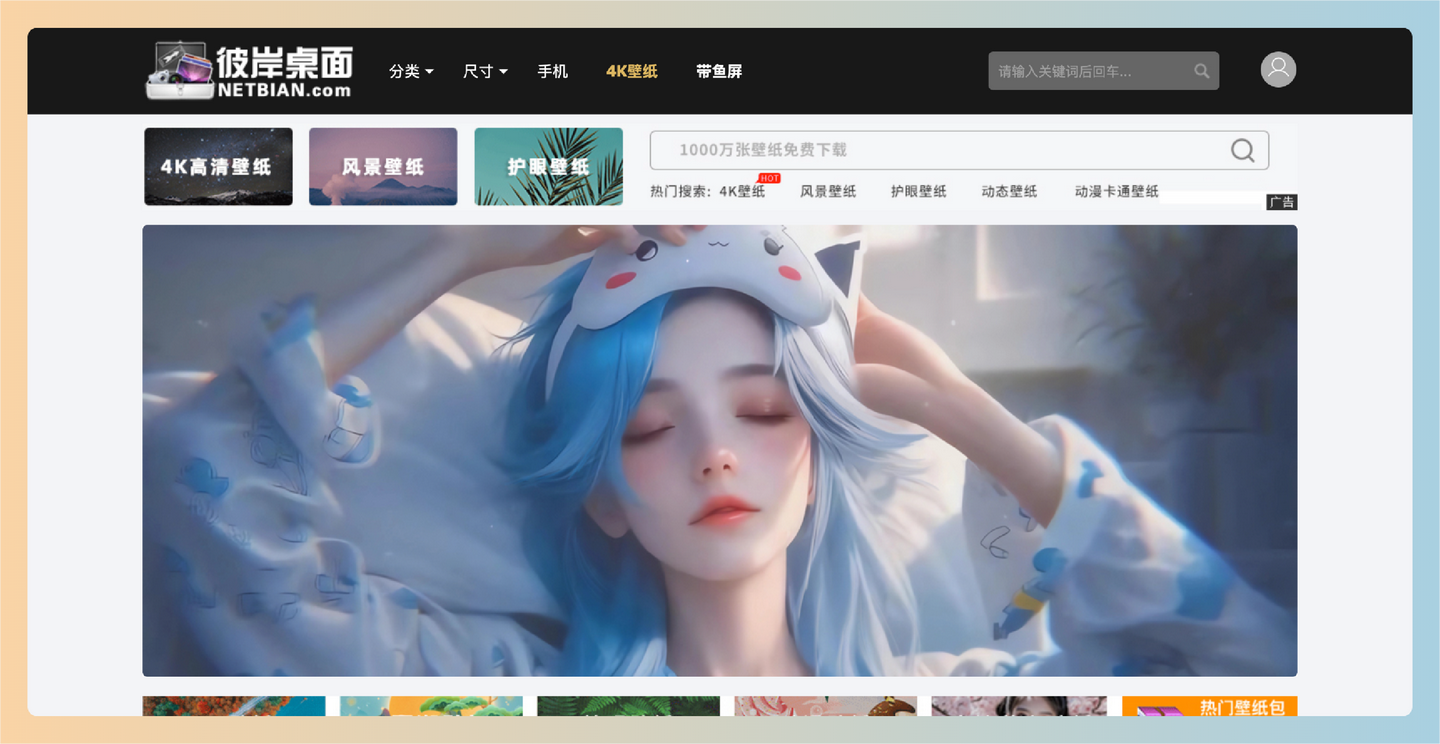Open the 4K高清壁纸 banner
This screenshot has width=1440, height=744.
point(218,166)
